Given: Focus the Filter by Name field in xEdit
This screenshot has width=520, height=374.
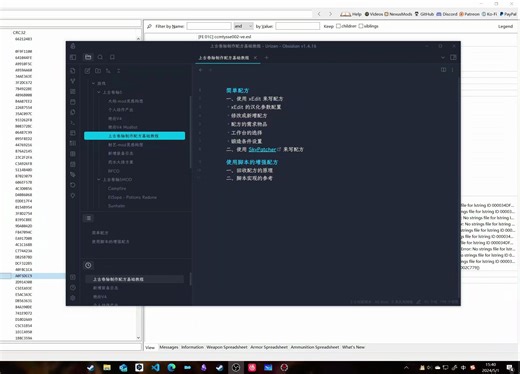Looking at the screenshot, I should click(x=209, y=26).
